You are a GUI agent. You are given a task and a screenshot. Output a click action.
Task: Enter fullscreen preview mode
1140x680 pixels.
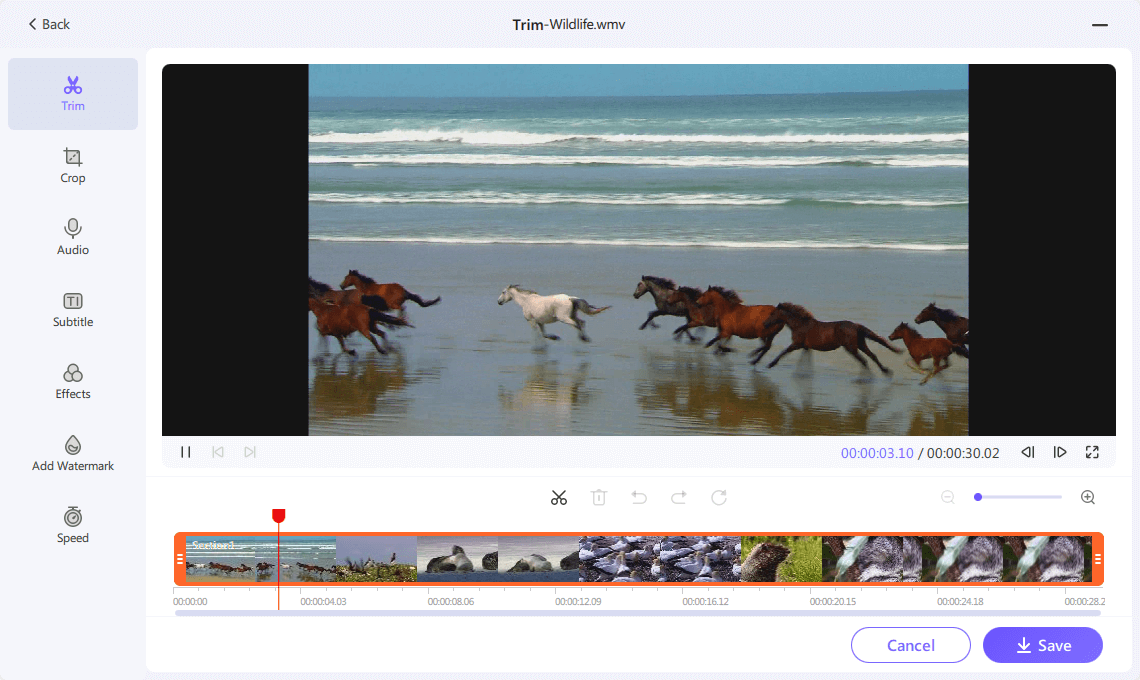(x=1092, y=452)
